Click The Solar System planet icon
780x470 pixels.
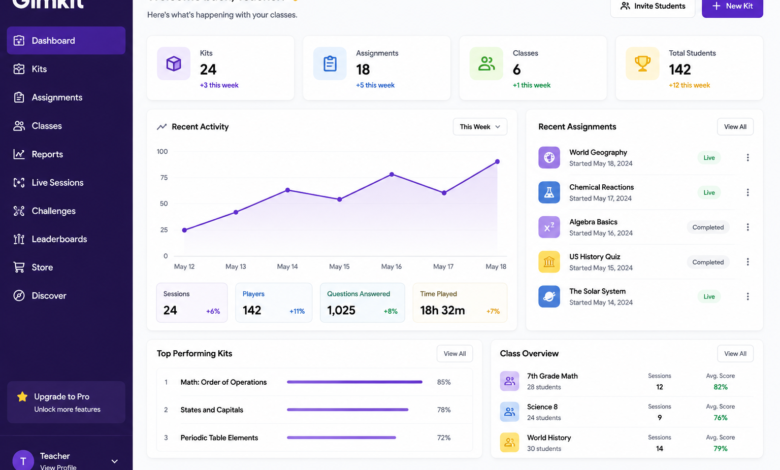[x=549, y=297]
